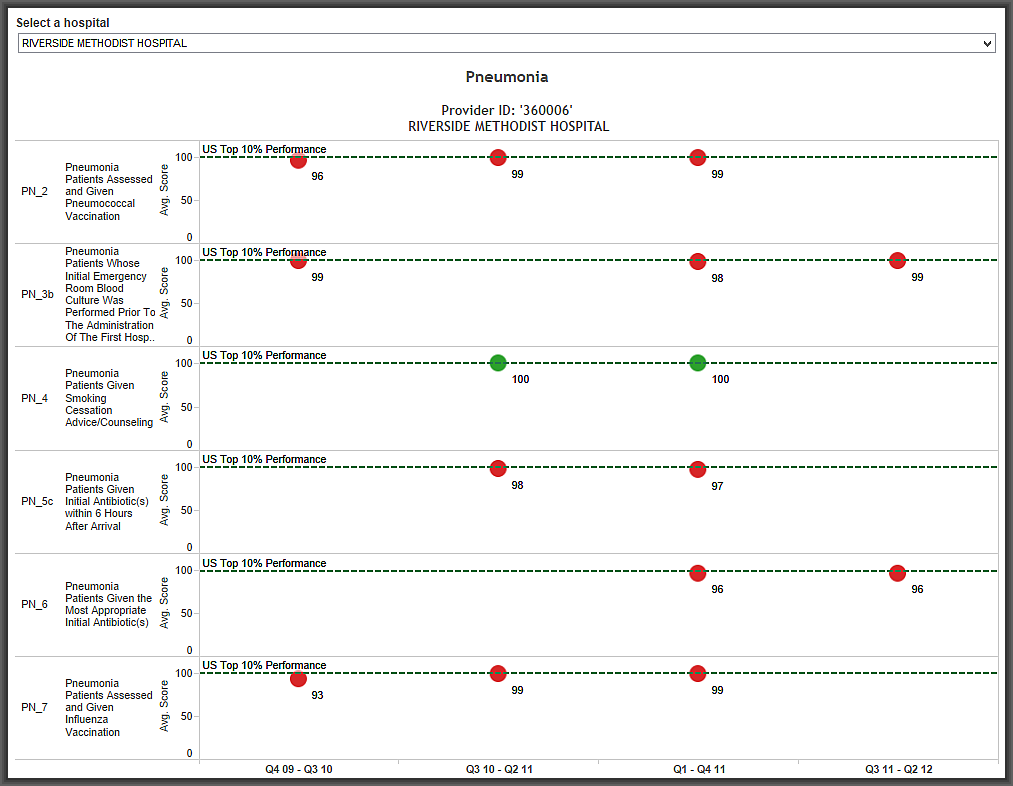Click PN_6 marker at Q1 - Q4 11

[x=698, y=573]
